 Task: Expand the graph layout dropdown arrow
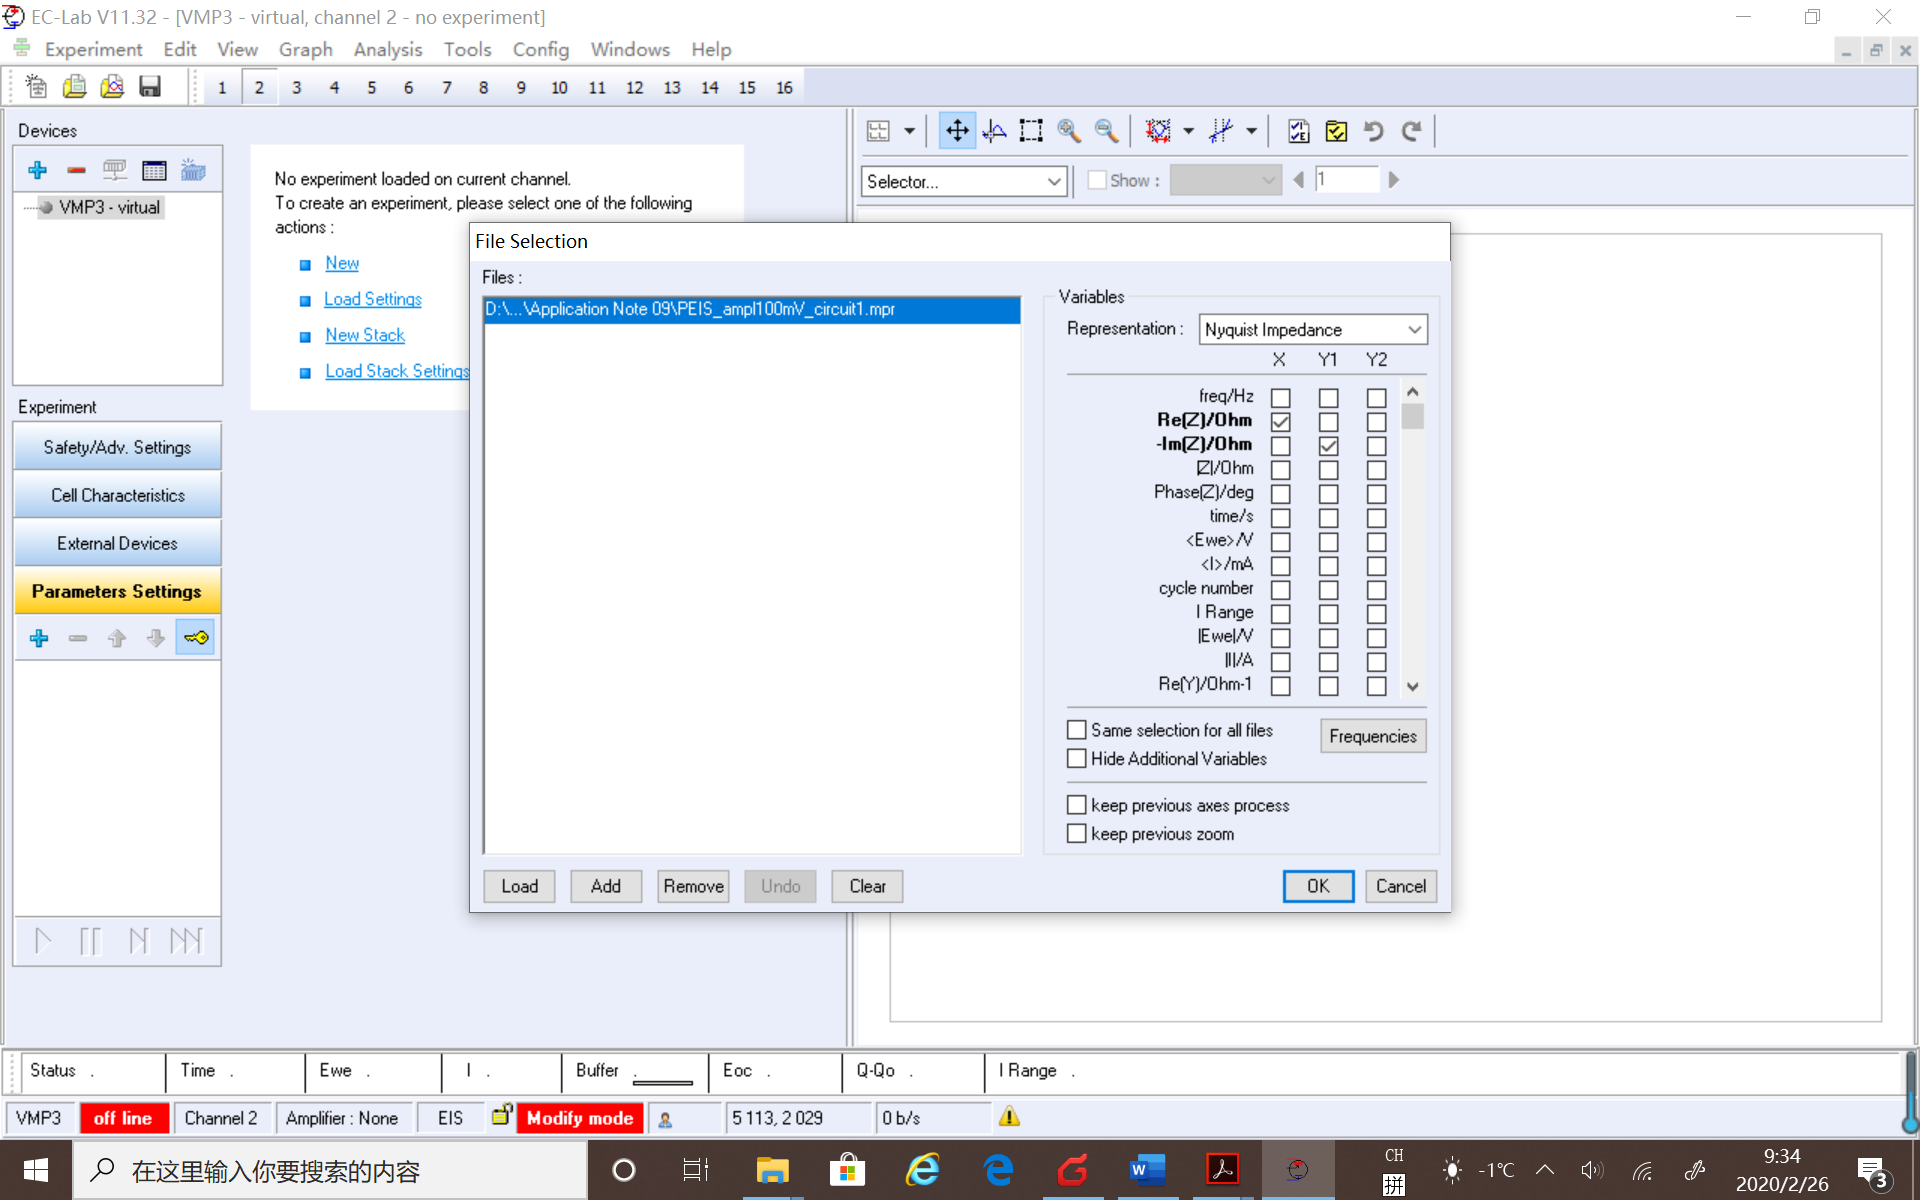[x=909, y=131]
